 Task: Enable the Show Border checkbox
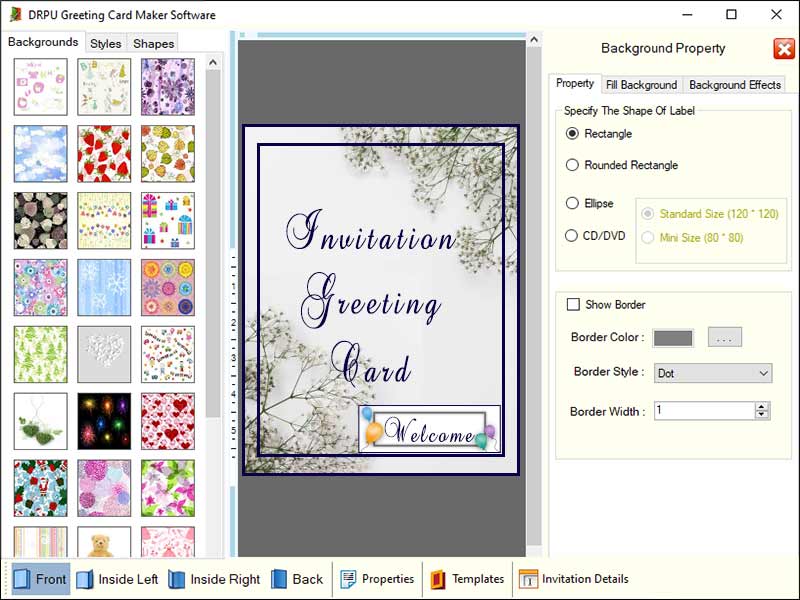click(573, 304)
